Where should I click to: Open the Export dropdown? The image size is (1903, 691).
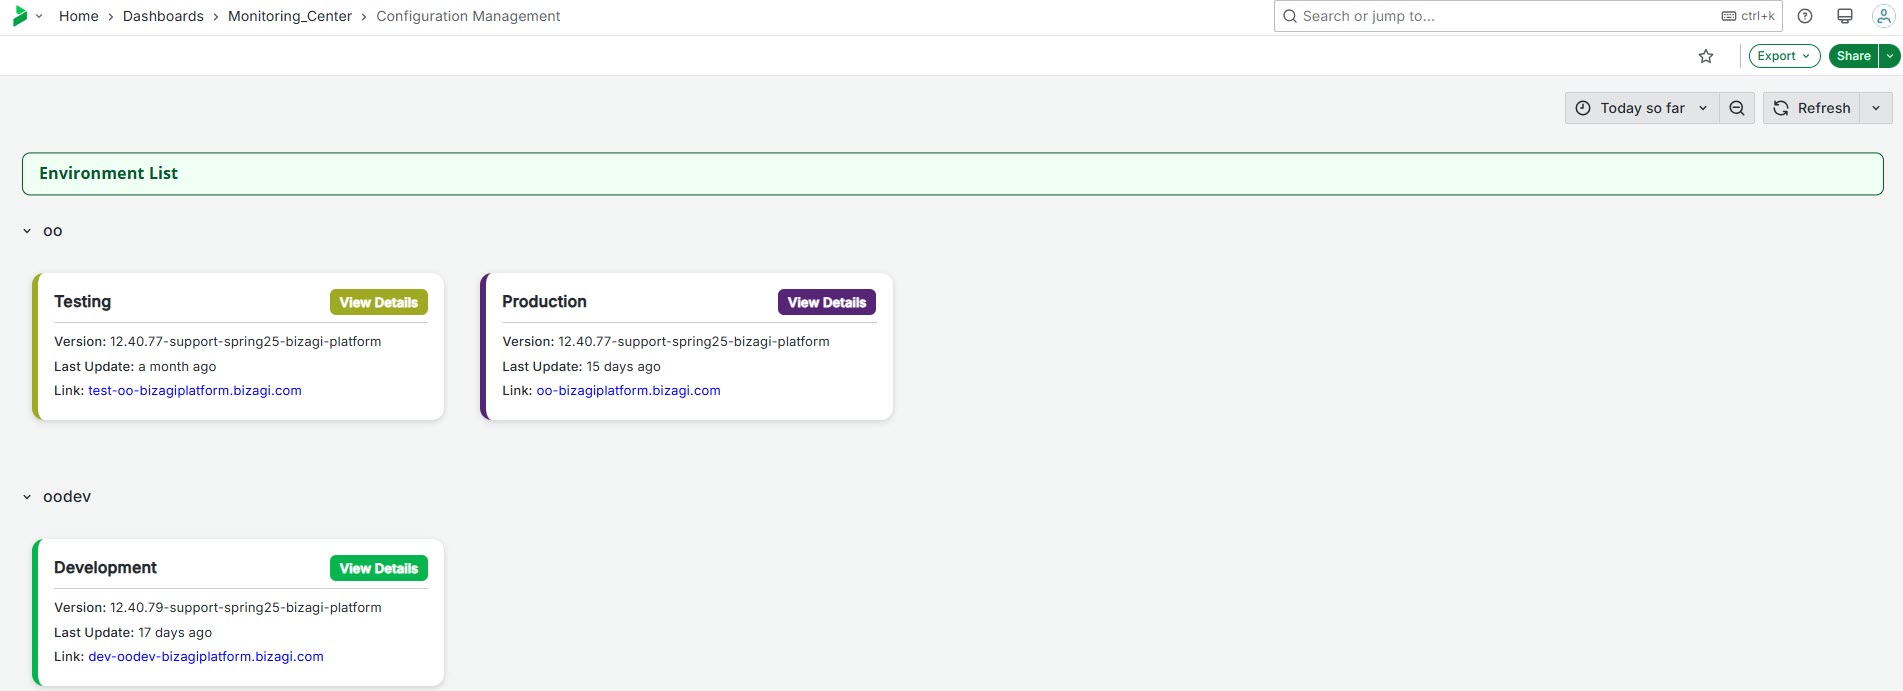pos(1784,56)
